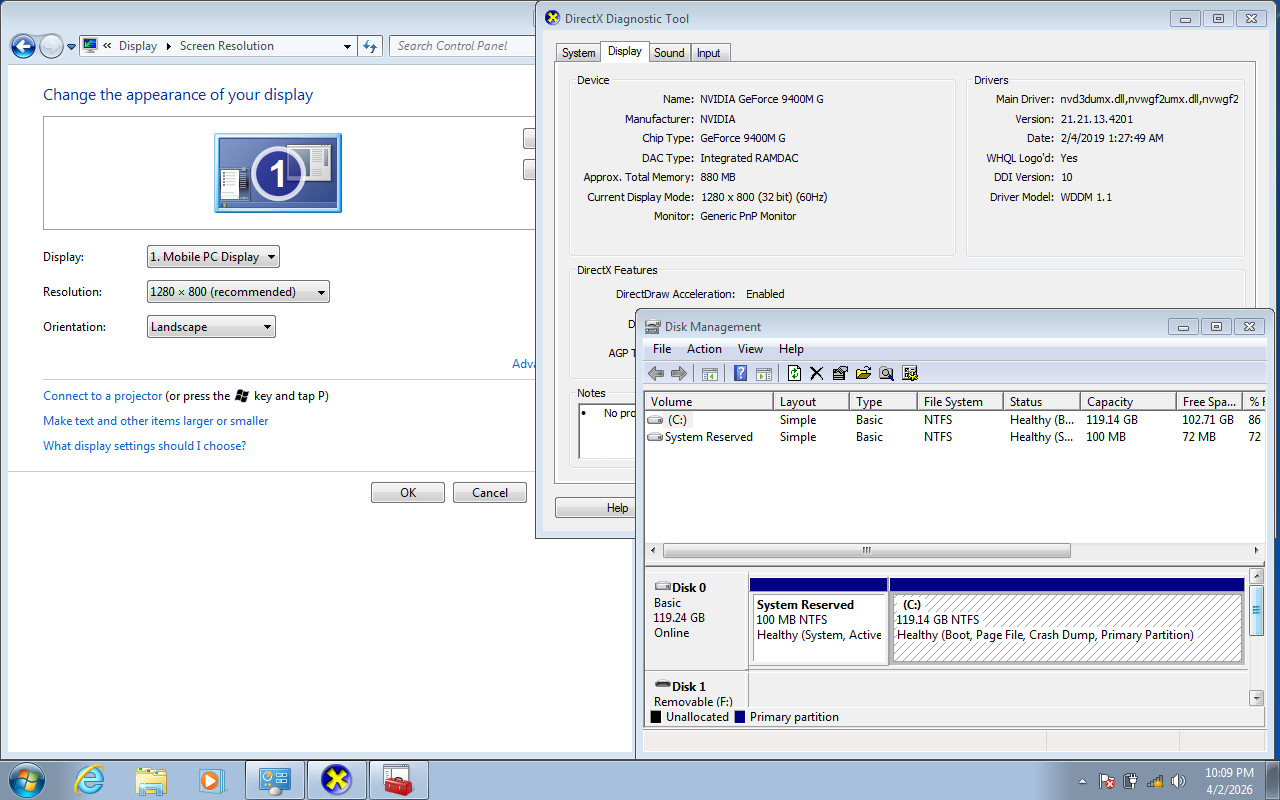
Task: Click the monitor 1 display thumbnail
Action: coord(278,173)
